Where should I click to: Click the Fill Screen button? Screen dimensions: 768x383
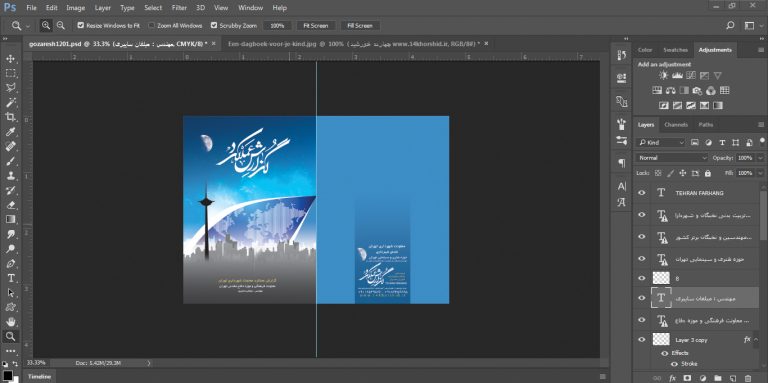[x=360, y=25]
